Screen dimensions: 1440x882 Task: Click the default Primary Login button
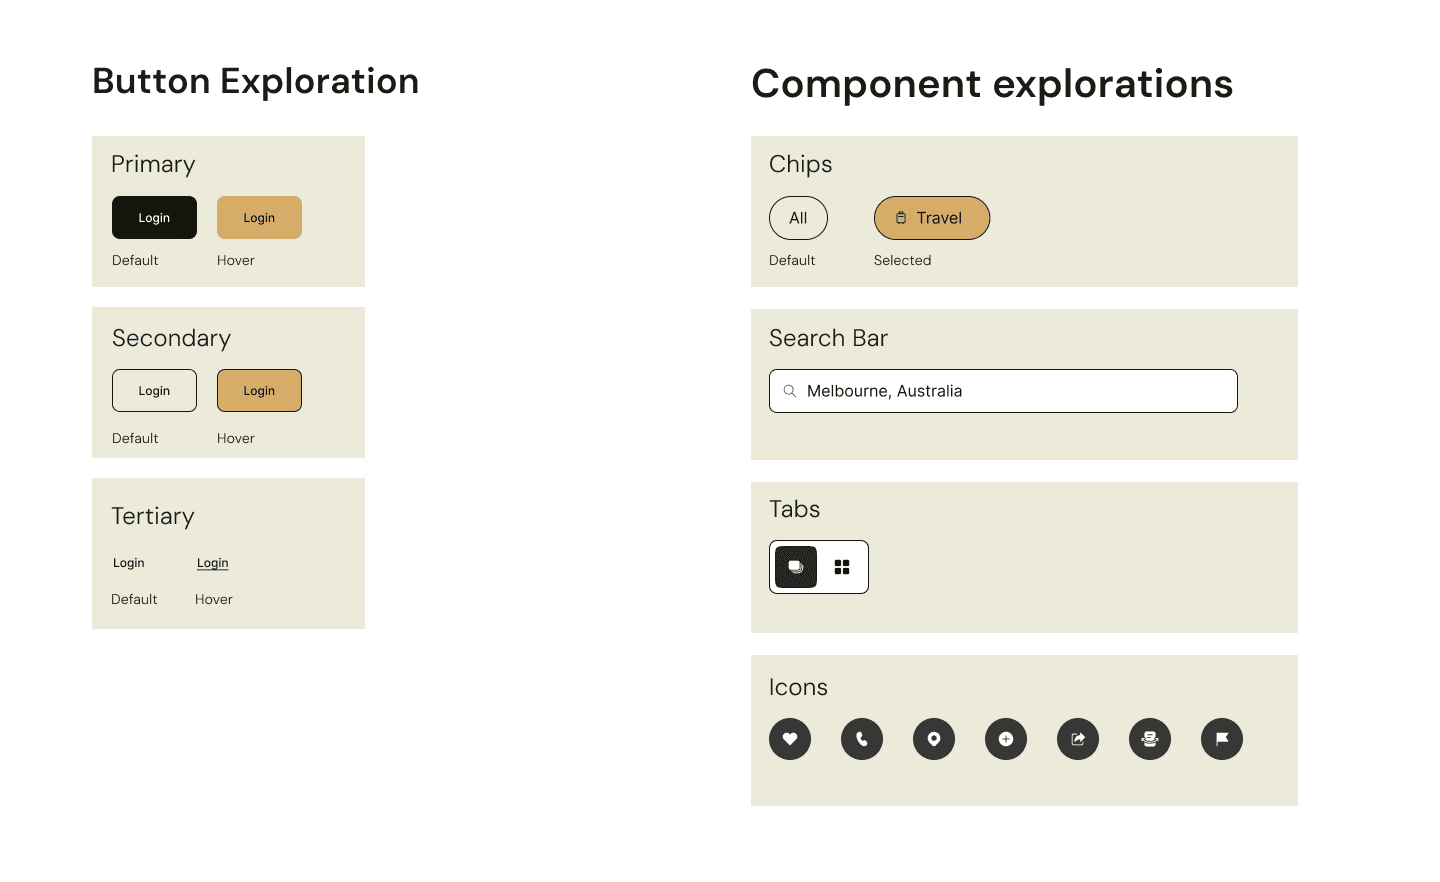tap(154, 217)
